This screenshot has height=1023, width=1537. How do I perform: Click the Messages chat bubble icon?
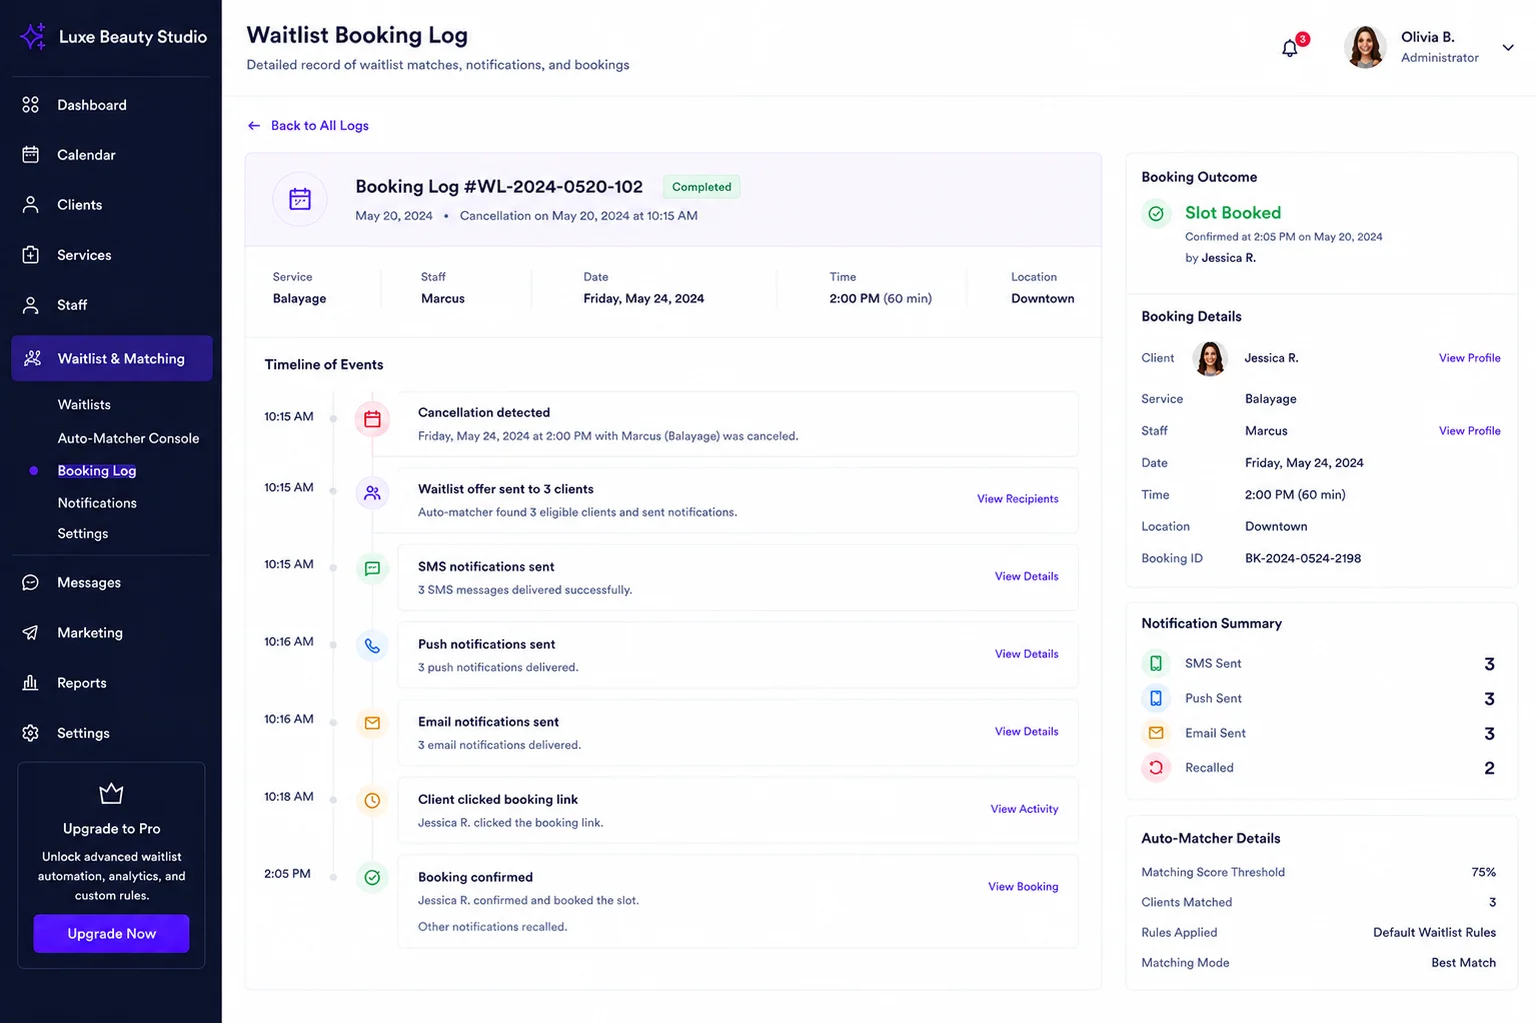click(x=31, y=583)
